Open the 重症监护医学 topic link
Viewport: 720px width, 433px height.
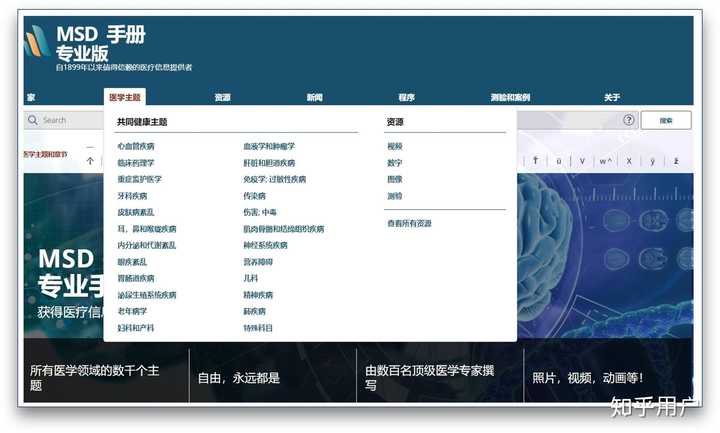(140, 179)
